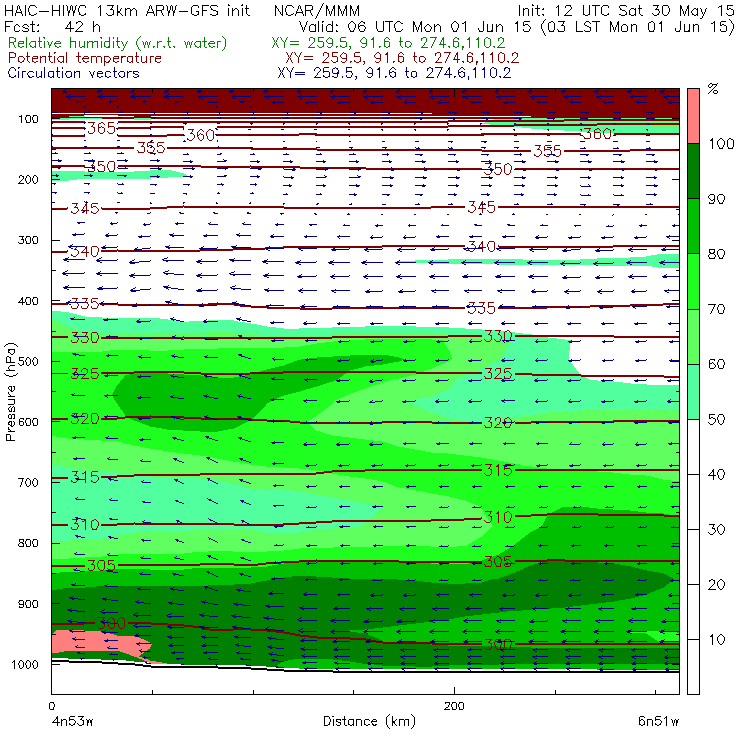Click the '365' potential temperature contour label
This screenshot has width=740, height=740.
(101, 128)
